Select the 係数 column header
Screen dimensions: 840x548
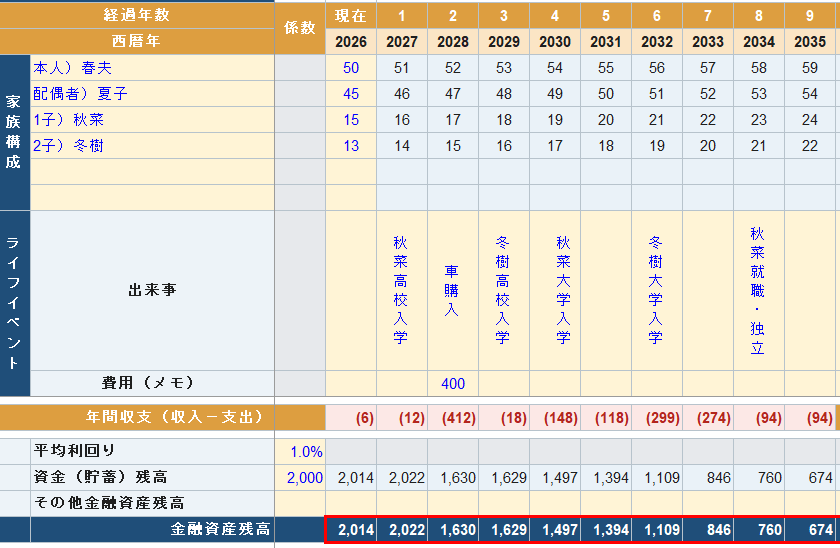(300, 28)
